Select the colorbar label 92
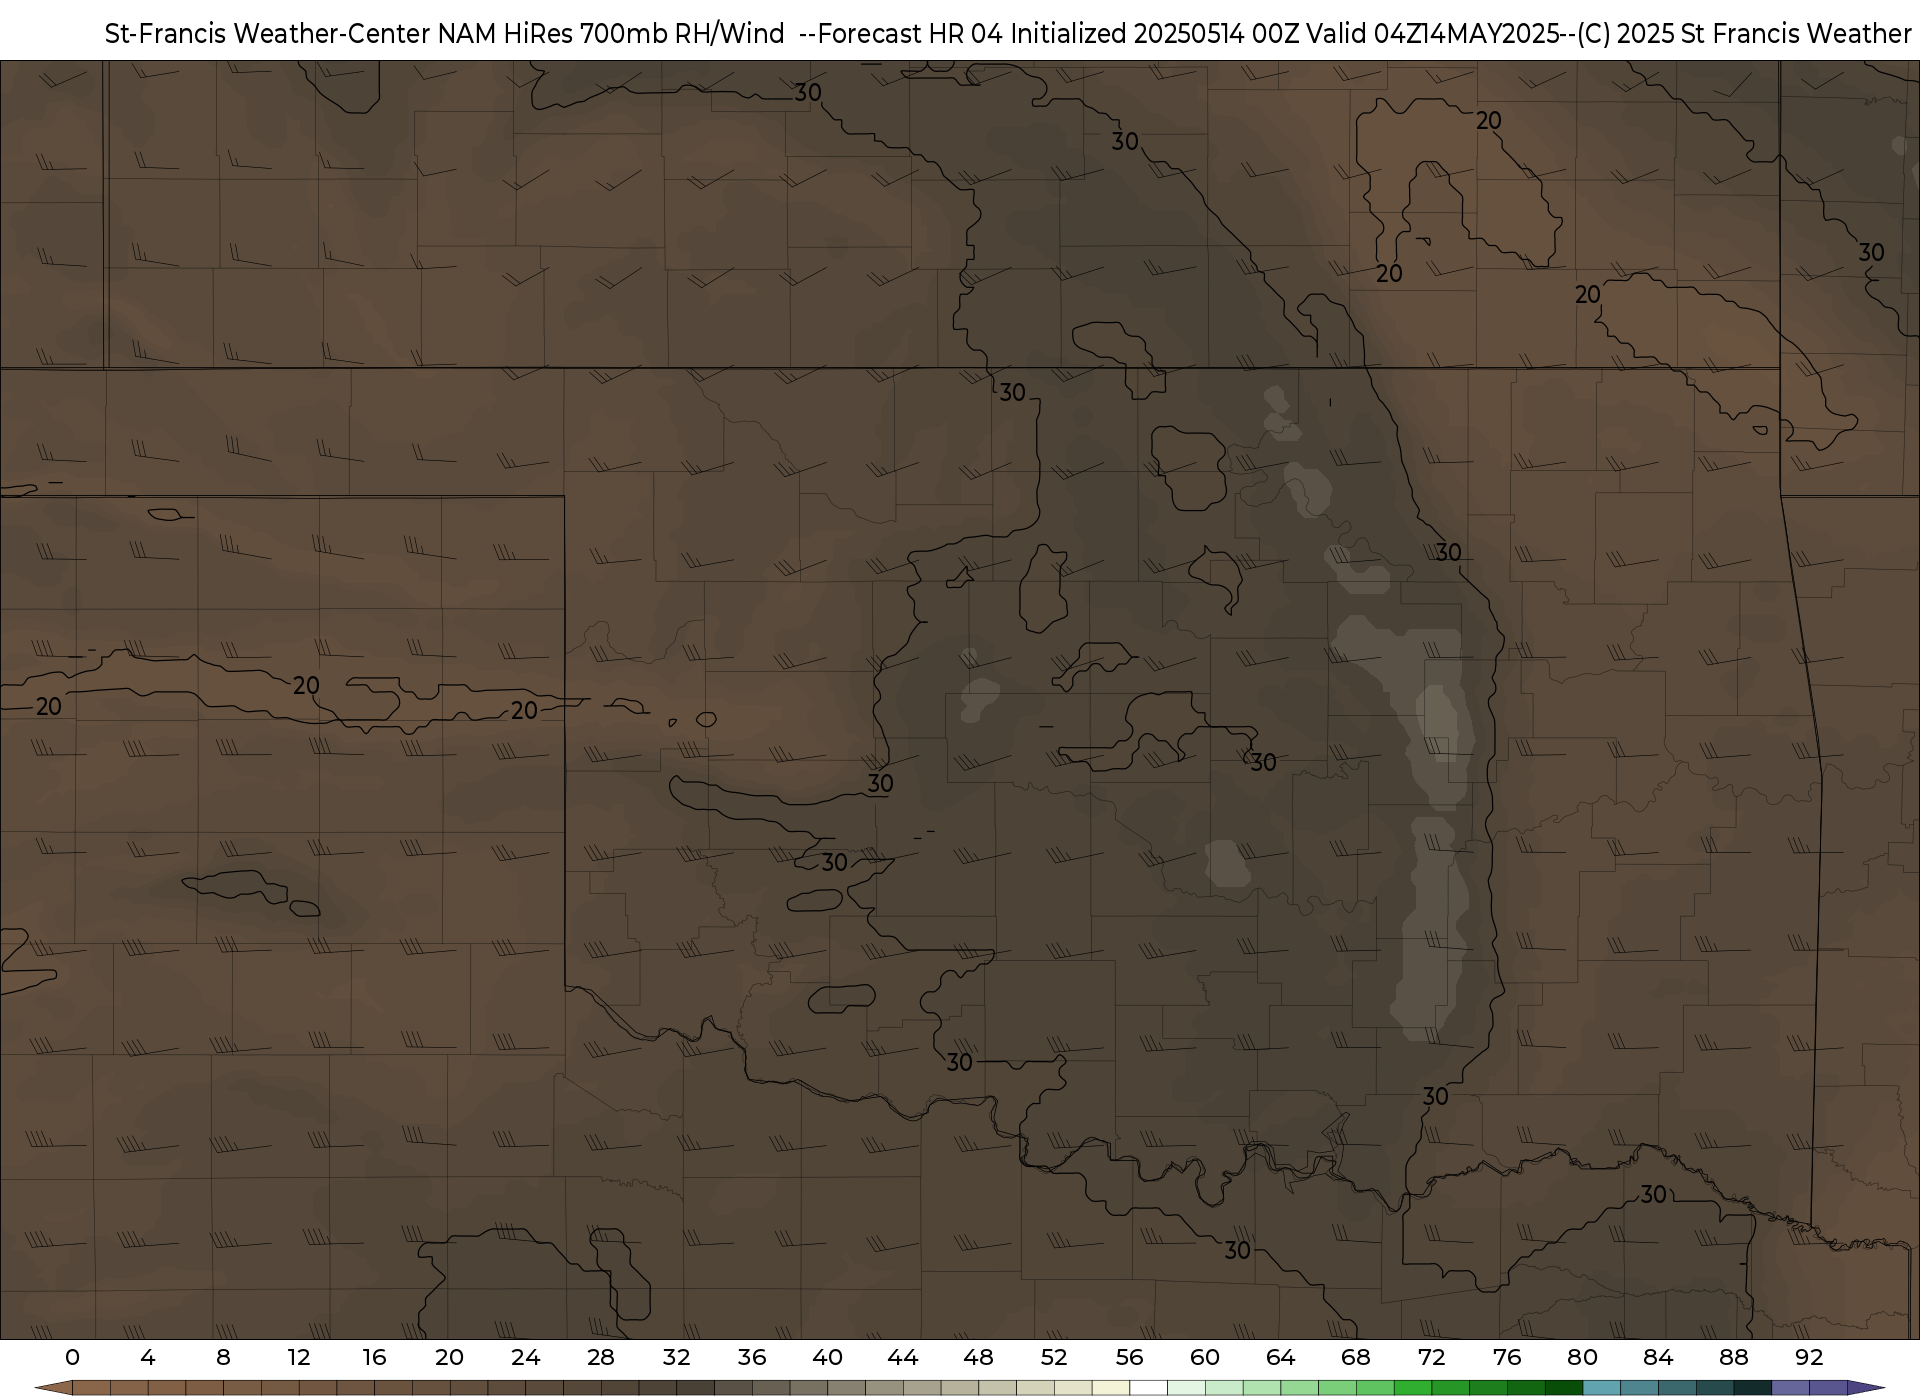This screenshot has height=1400, width=1920. pyautogui.click(x=1809, y=1357)
